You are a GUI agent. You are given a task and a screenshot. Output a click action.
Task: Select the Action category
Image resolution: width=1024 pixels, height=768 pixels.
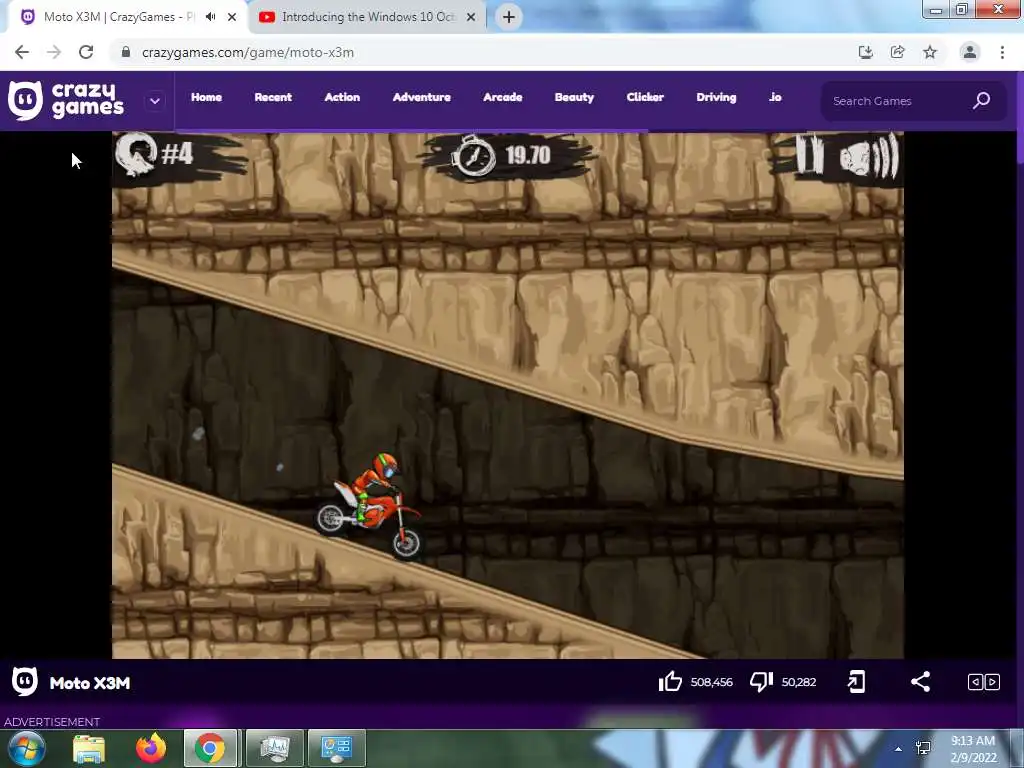[342, 97]
